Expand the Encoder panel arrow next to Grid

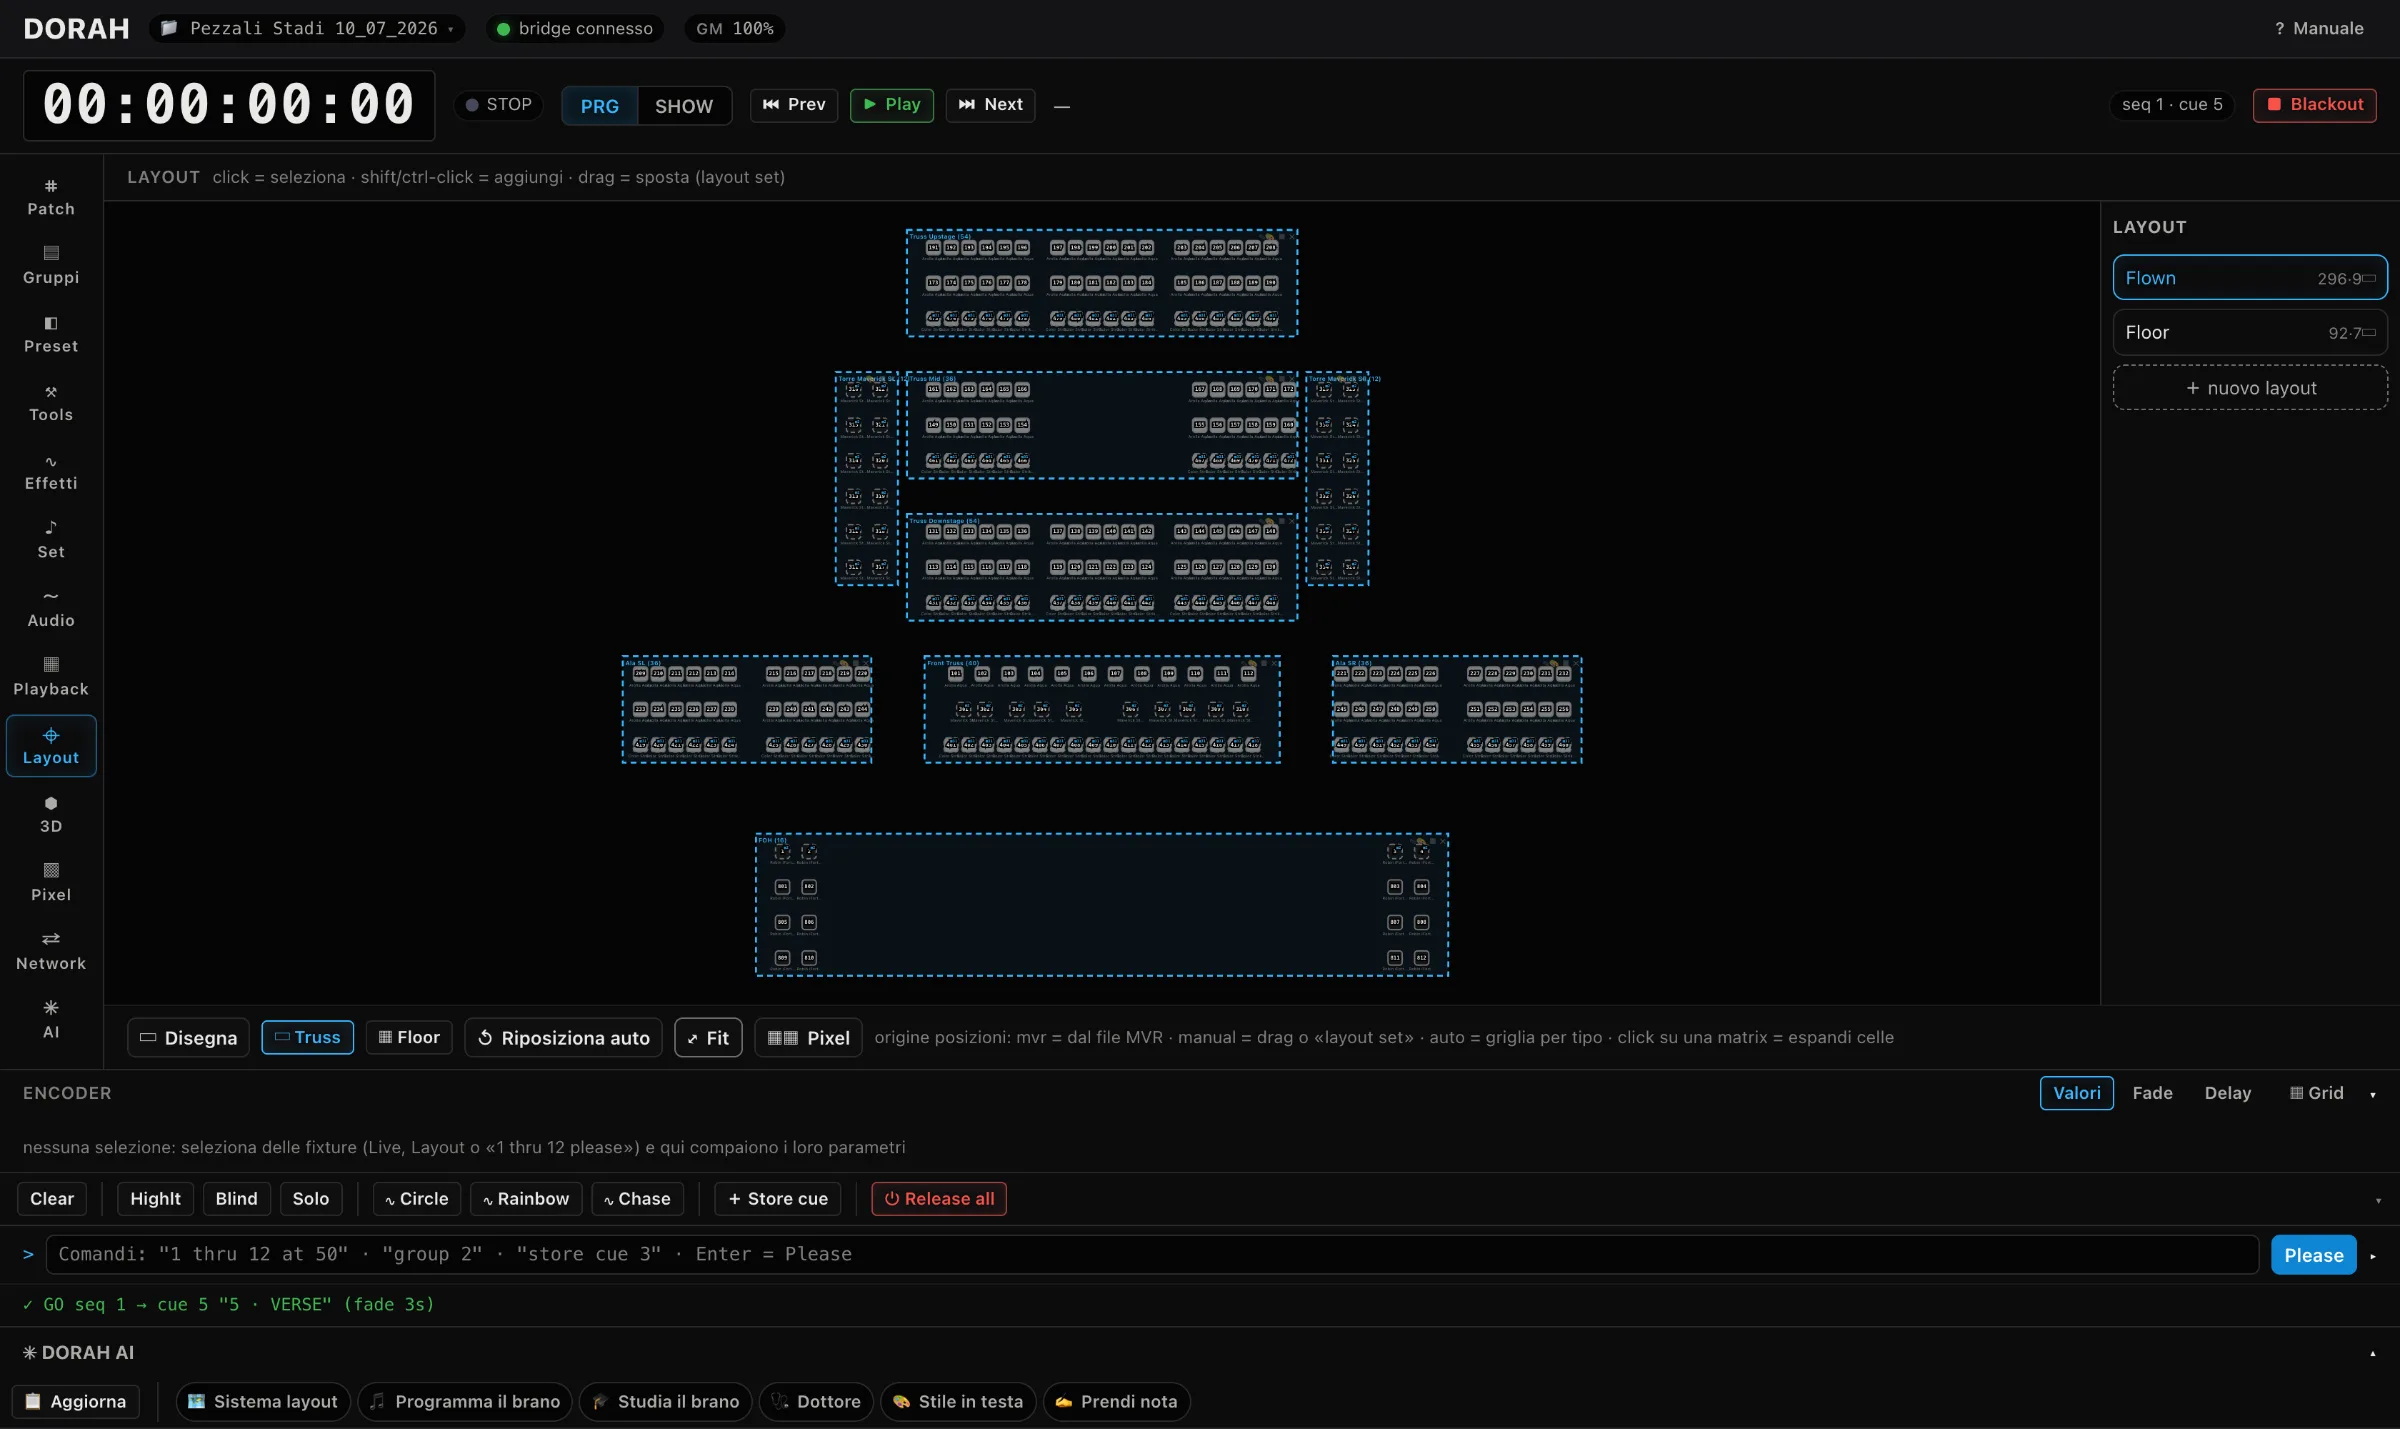(2373, 1094)
